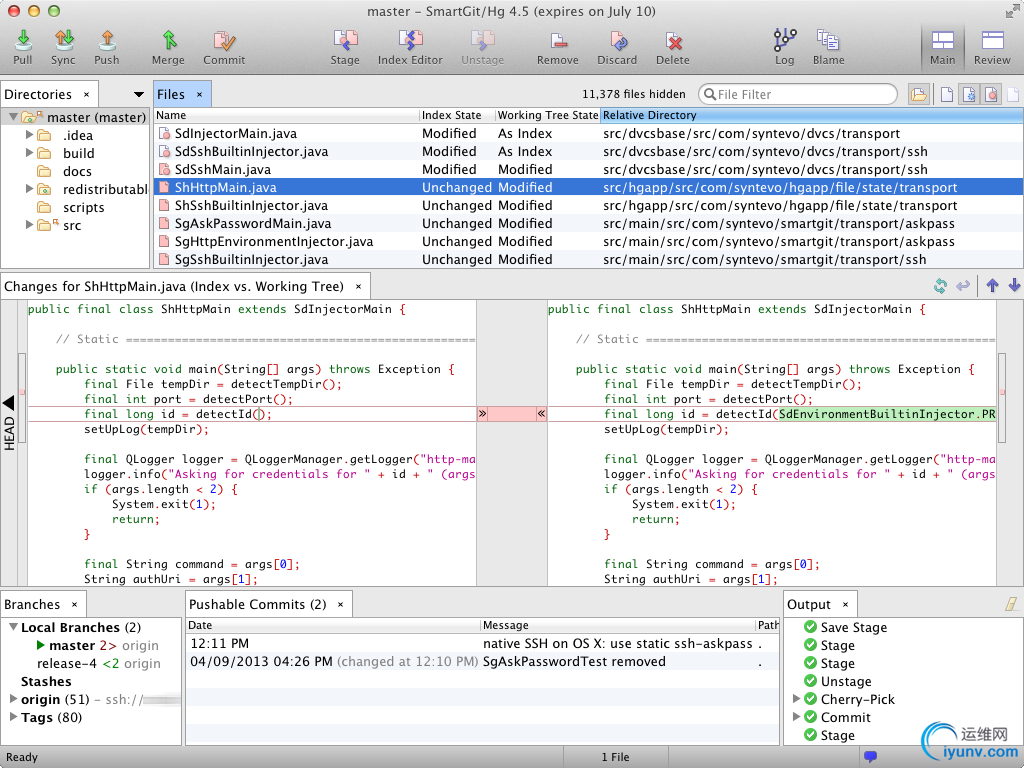Open the Log view

tap(784, 41)
